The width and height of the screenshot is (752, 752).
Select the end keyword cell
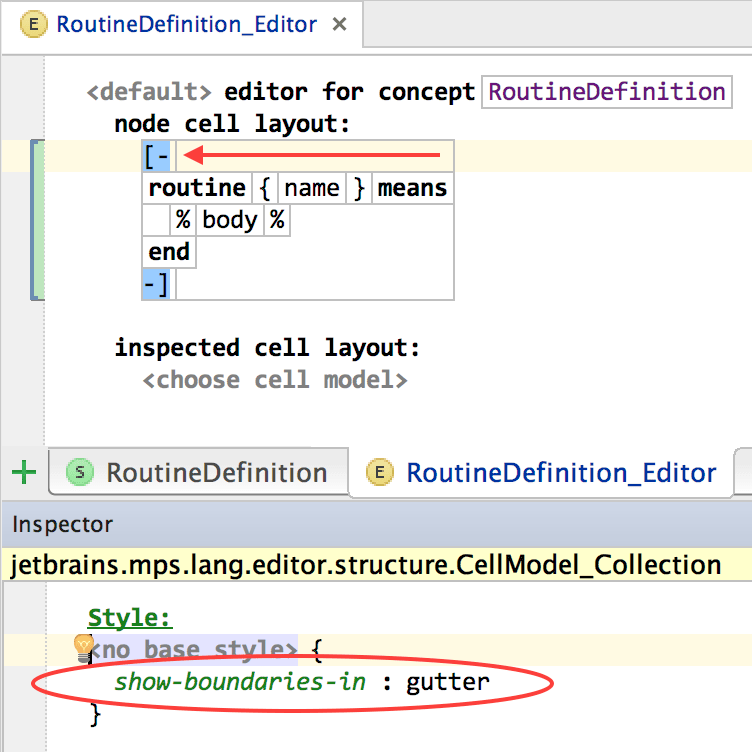pos(169,252)
